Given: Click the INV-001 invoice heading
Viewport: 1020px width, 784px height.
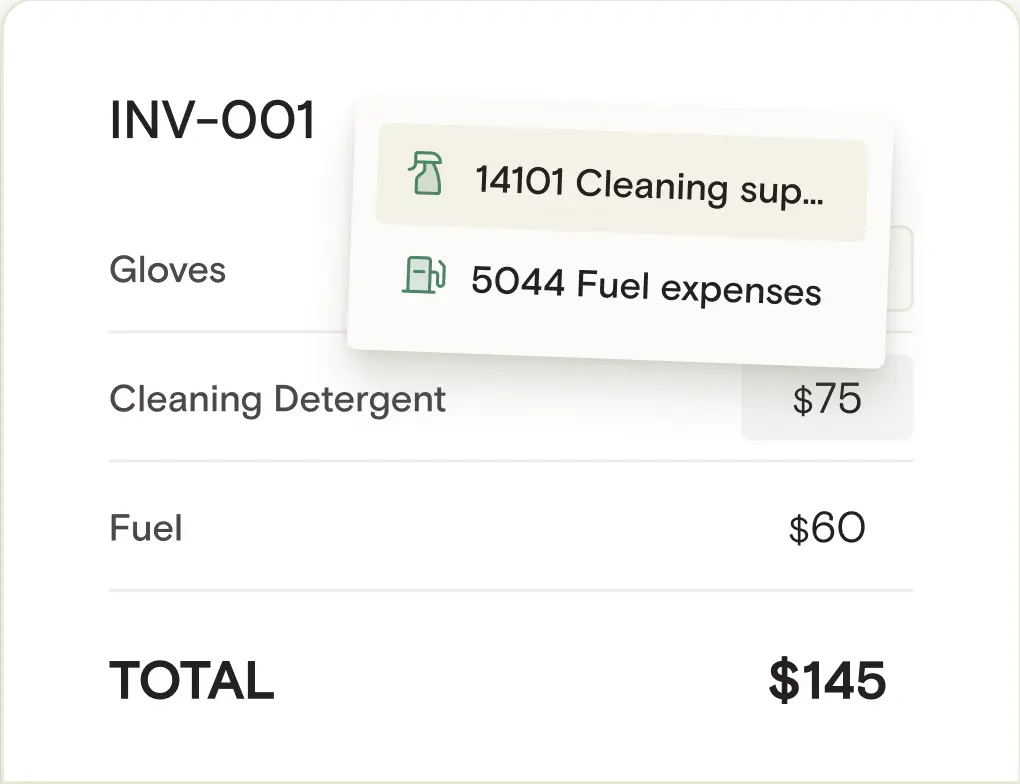Looking at the screenshot, I should pyautogui.click(x=213, y=120).
